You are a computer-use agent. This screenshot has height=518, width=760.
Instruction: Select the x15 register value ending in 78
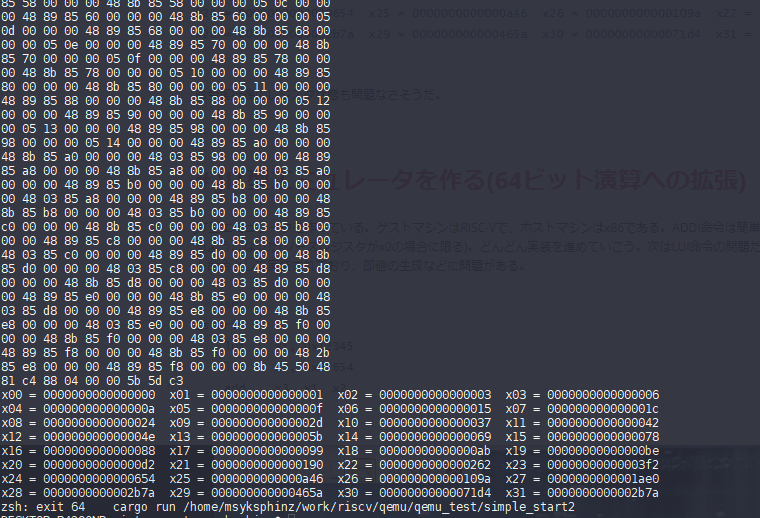point(603,437)
